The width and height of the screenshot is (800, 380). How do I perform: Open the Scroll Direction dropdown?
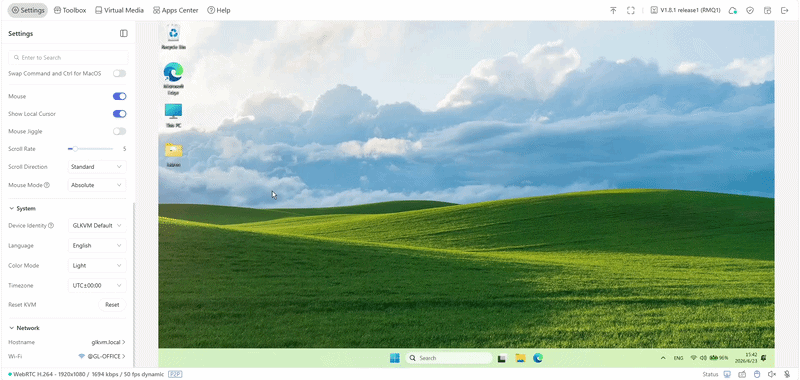97,167
